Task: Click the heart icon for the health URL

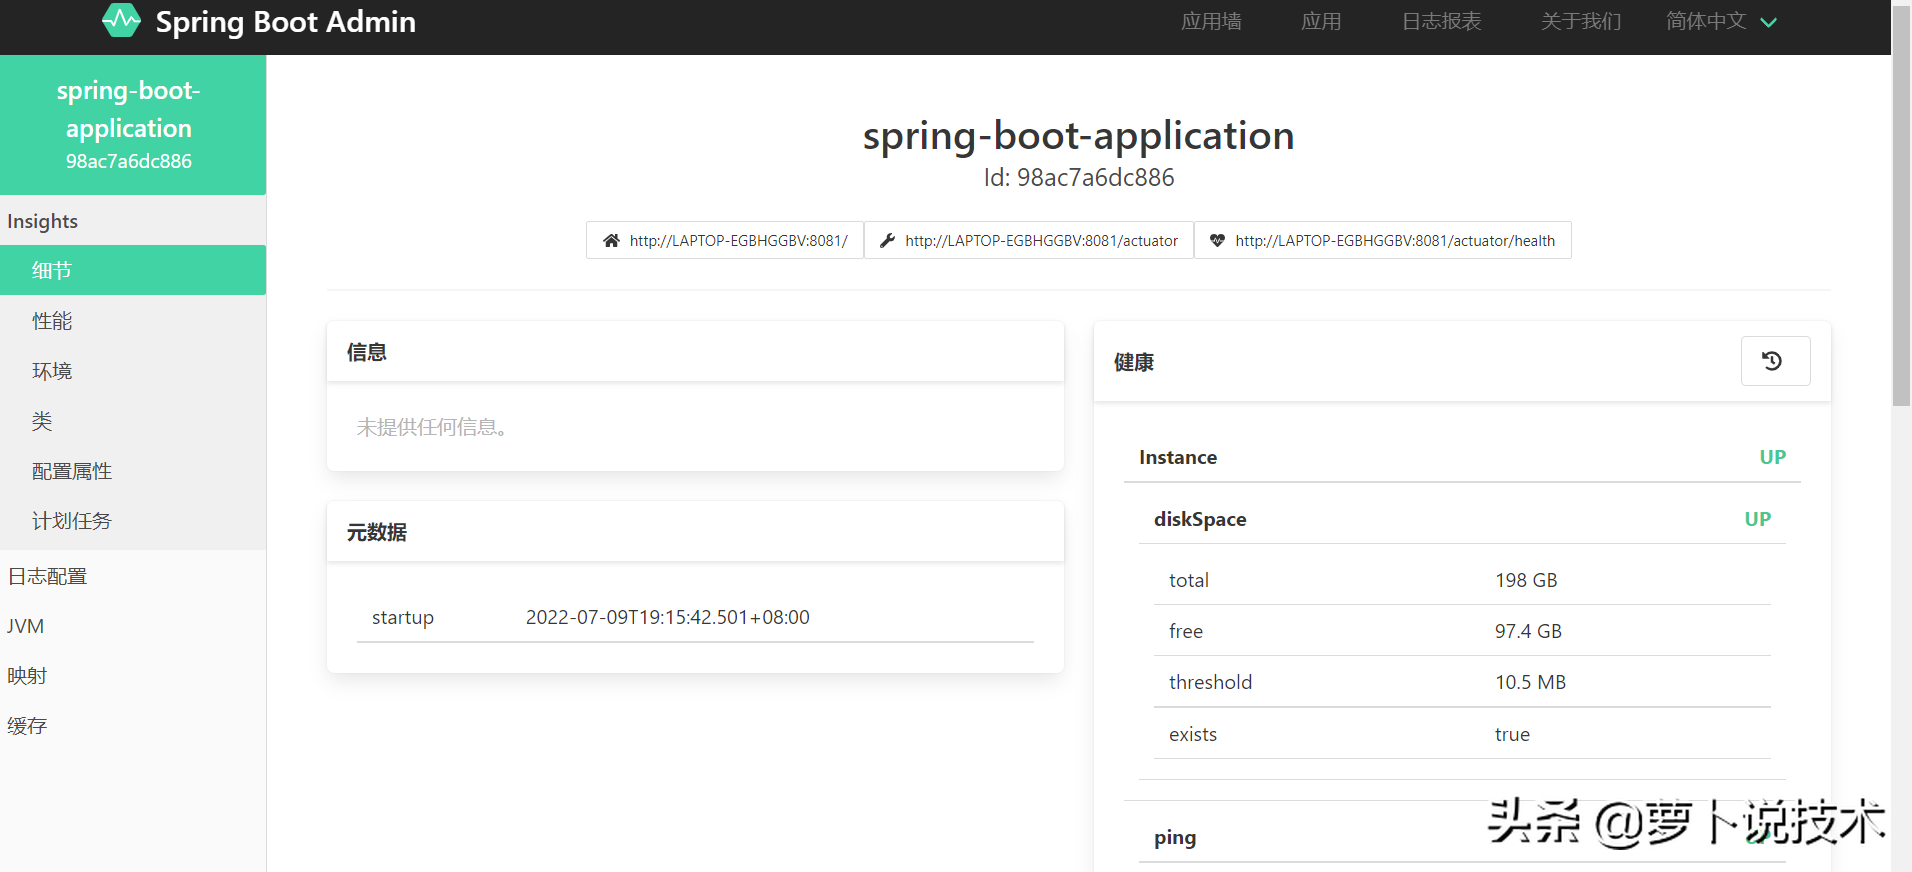Action: coord(1217,240)
